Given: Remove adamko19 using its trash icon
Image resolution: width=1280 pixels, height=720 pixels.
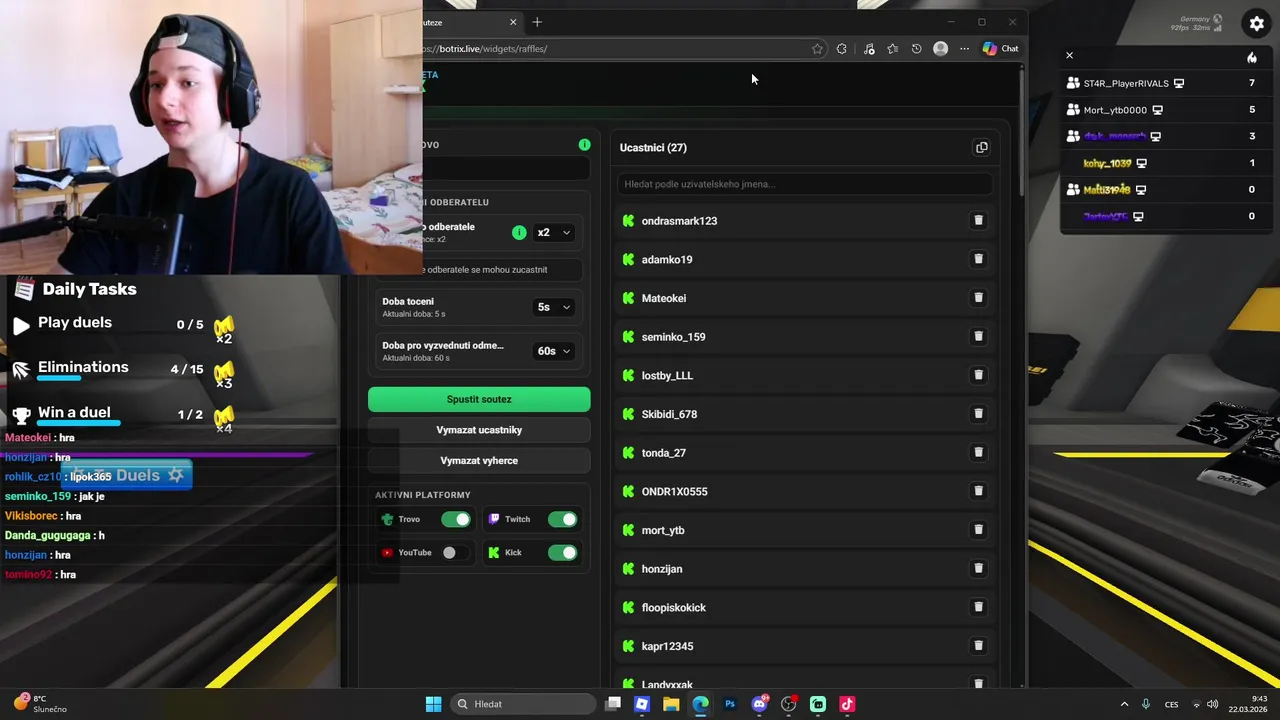Looking at the screenshot, I should pyautogui.click(x=979, y=259).
